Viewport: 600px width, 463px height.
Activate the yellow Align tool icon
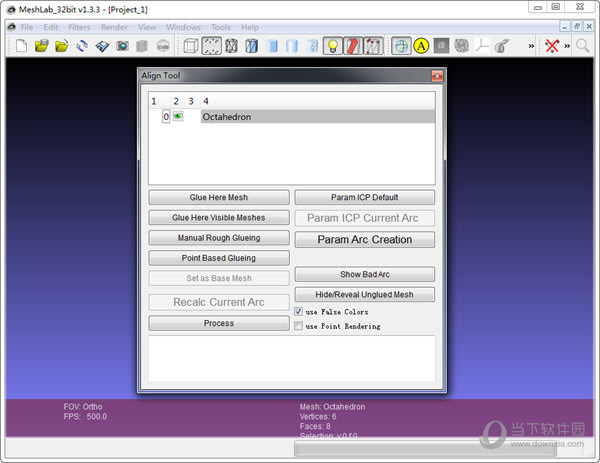pos(421,46)
